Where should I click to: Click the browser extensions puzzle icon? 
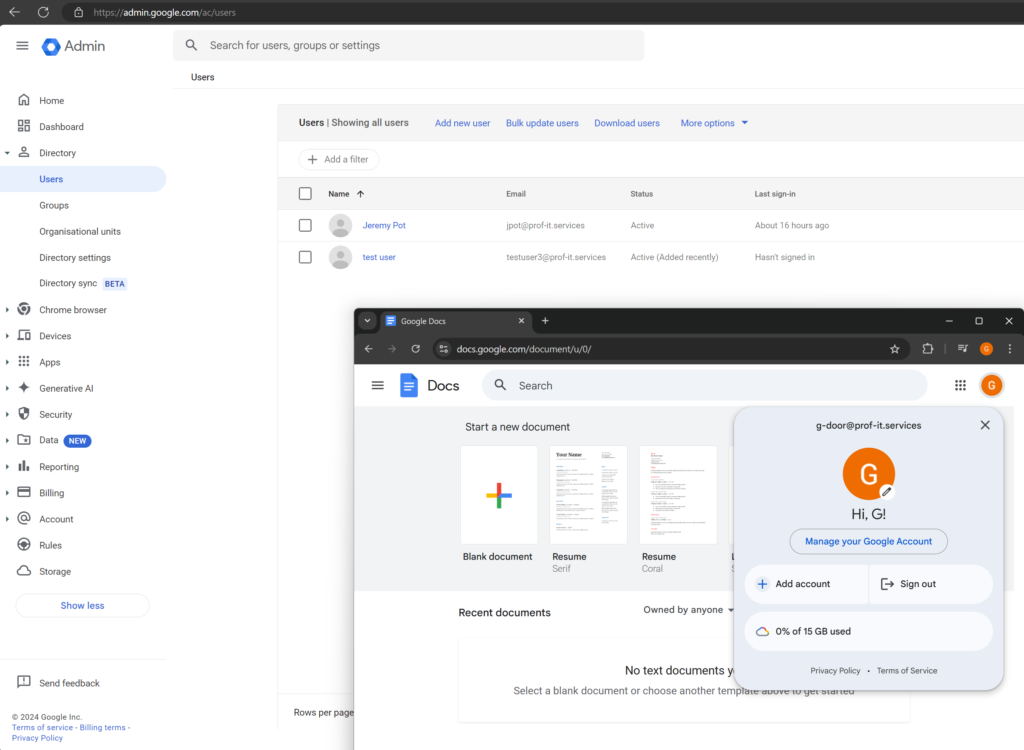point(928,349)
